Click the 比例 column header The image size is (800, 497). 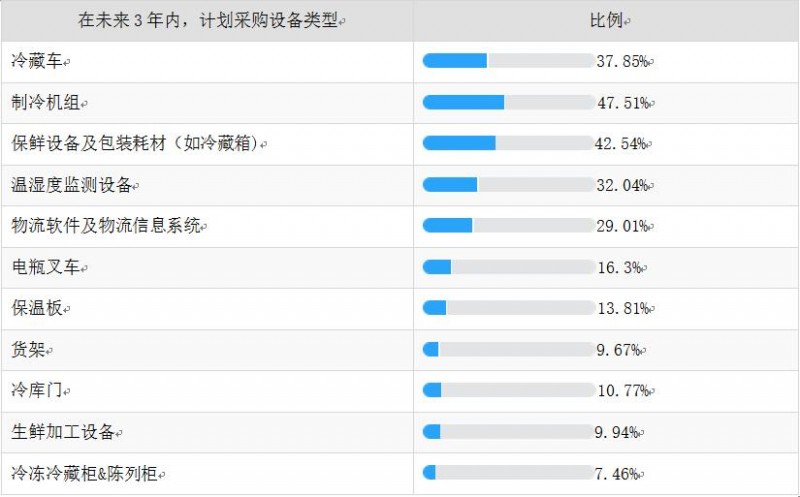pos(606,20)
